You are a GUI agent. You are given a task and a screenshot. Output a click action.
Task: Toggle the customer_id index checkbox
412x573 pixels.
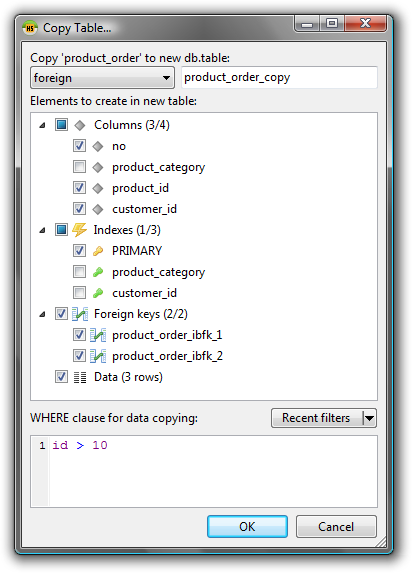[x=79, y=293]
